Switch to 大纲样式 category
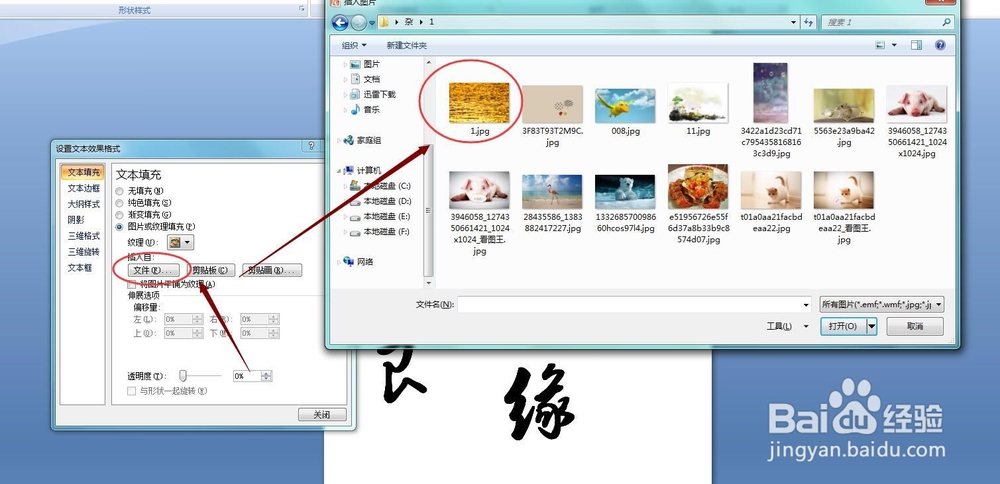Screen dimensions: 1000x484 pyautogui.click(x=84, y=204)
